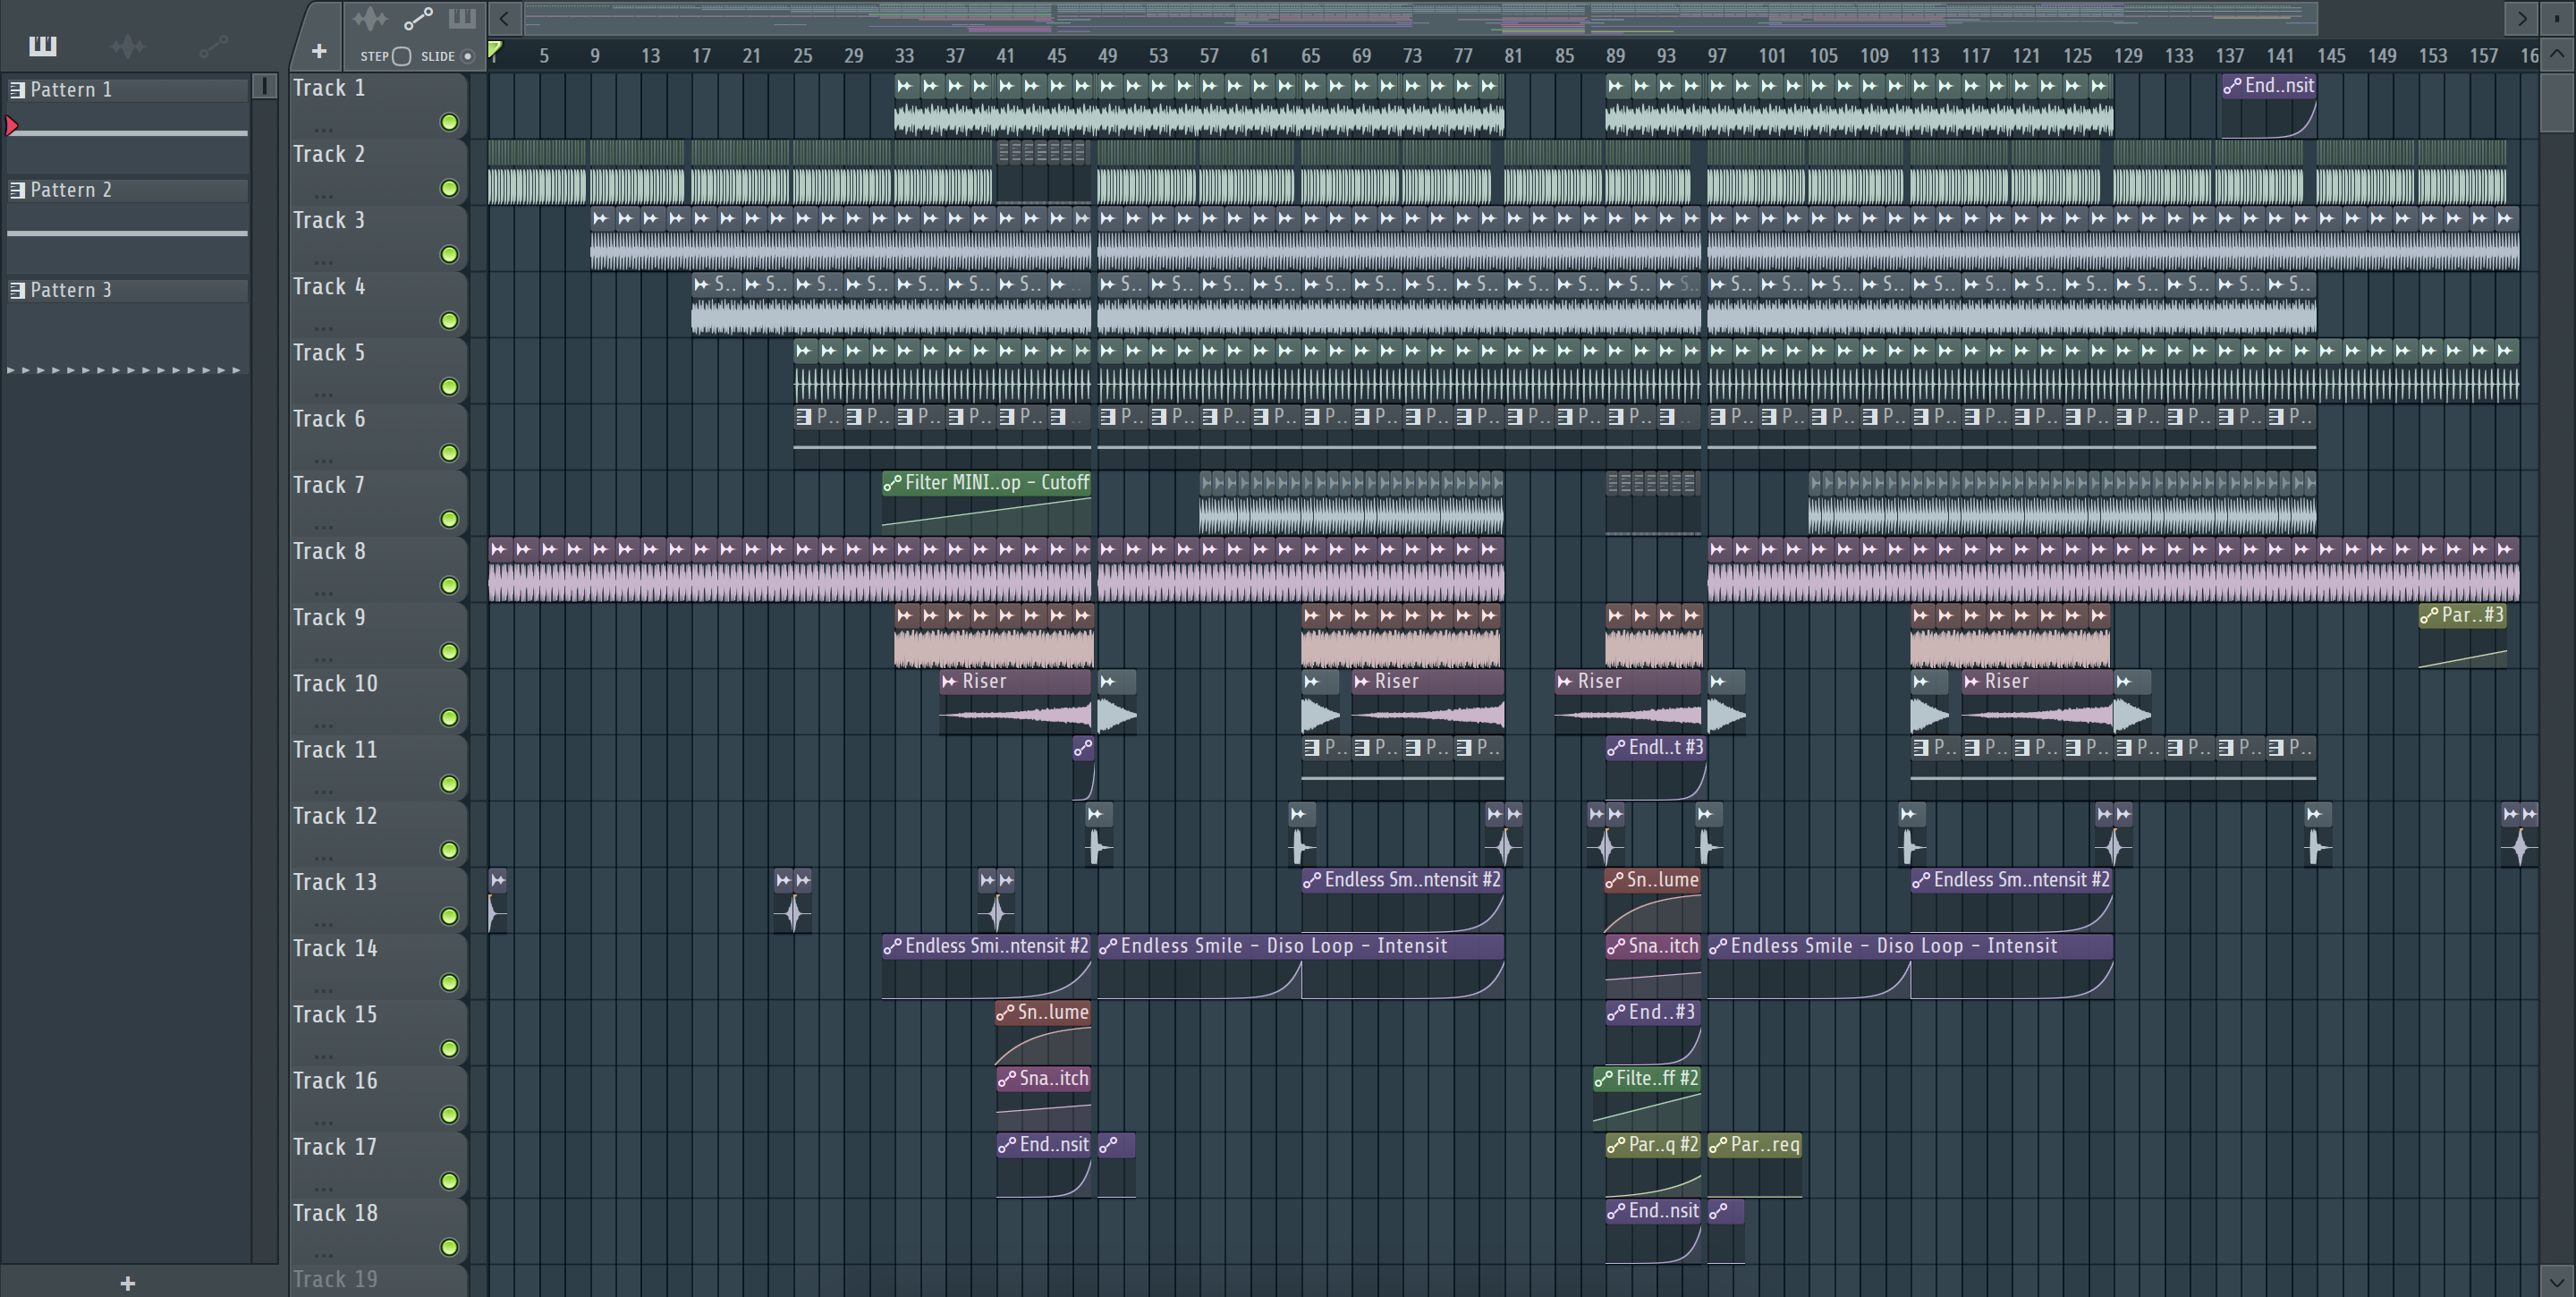Select the Track 2 header label
This screenshot has width=2576, height=1297.
(x=329, y=154)
